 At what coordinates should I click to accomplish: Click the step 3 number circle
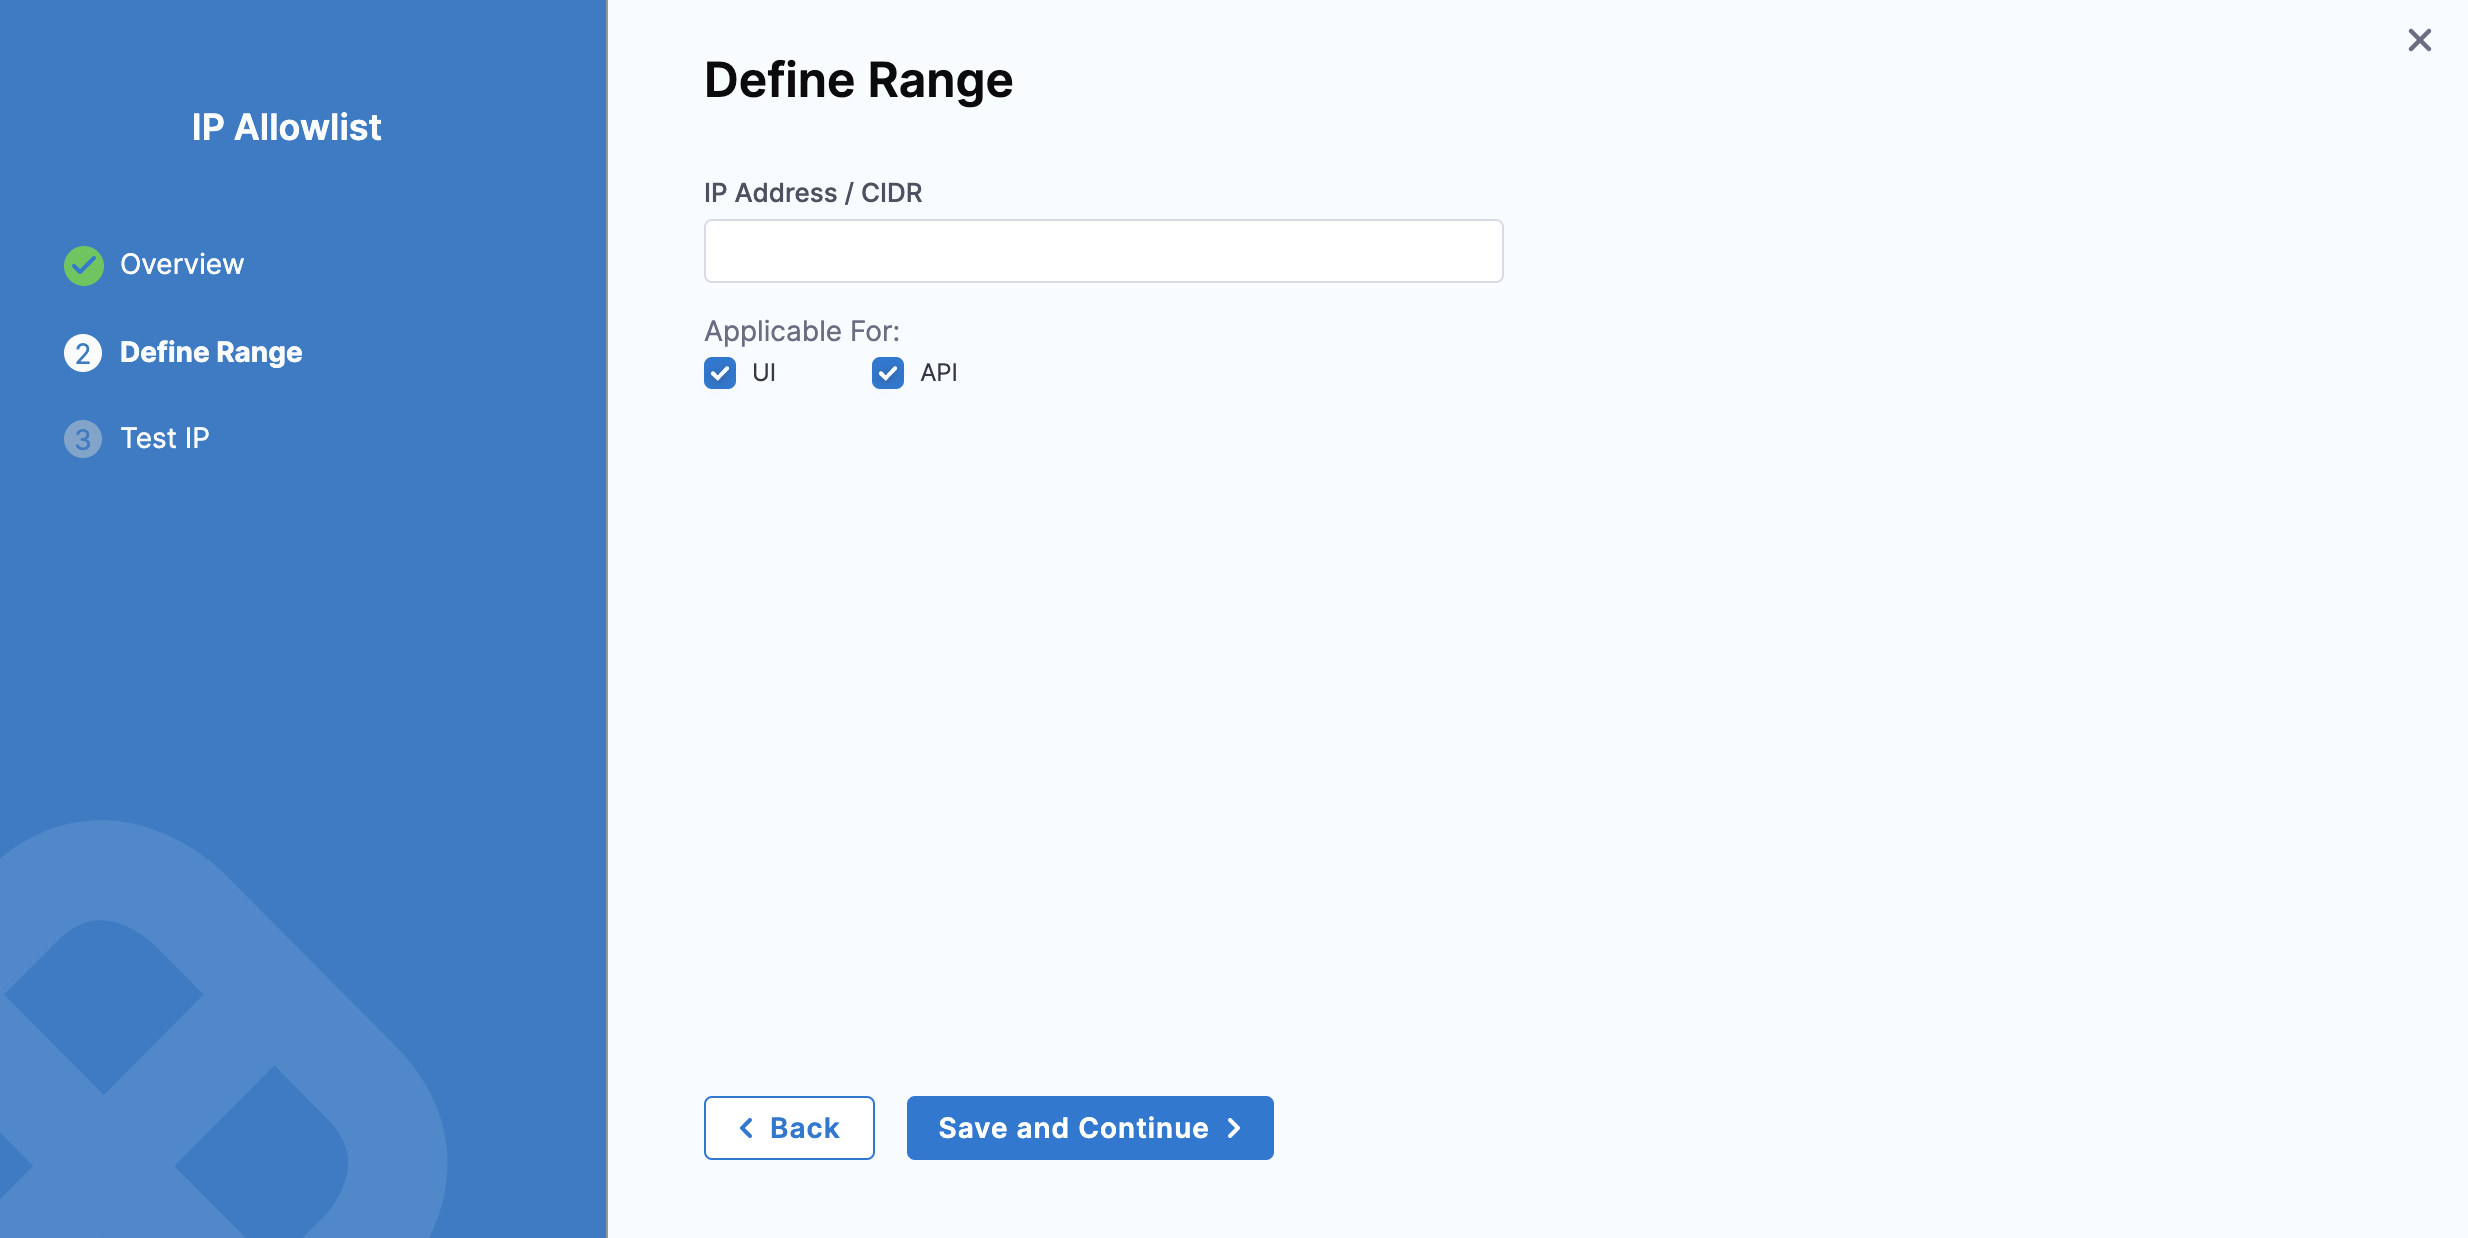(83, 439)
